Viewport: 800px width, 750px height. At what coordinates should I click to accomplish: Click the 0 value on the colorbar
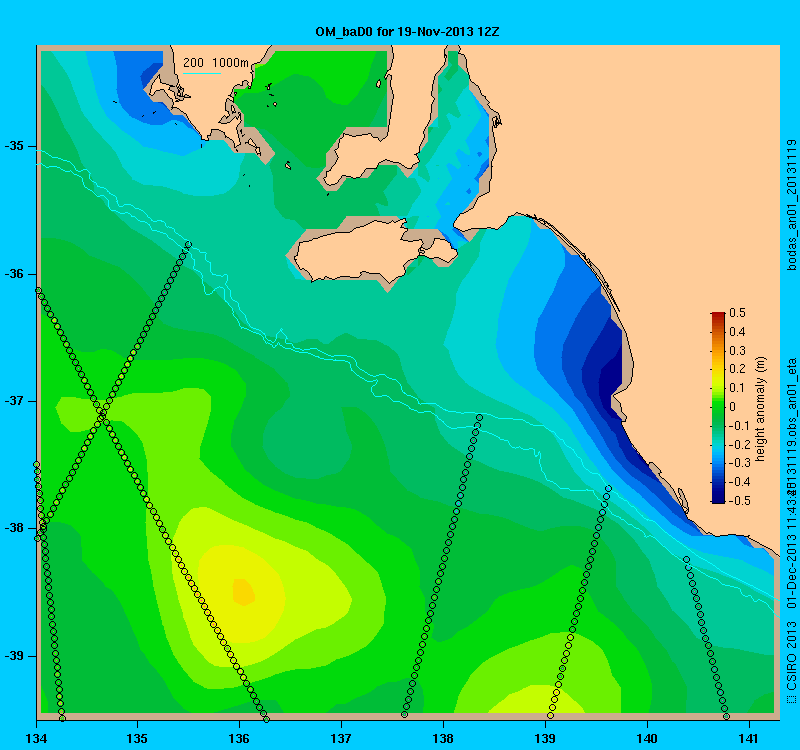pos(733,407)
